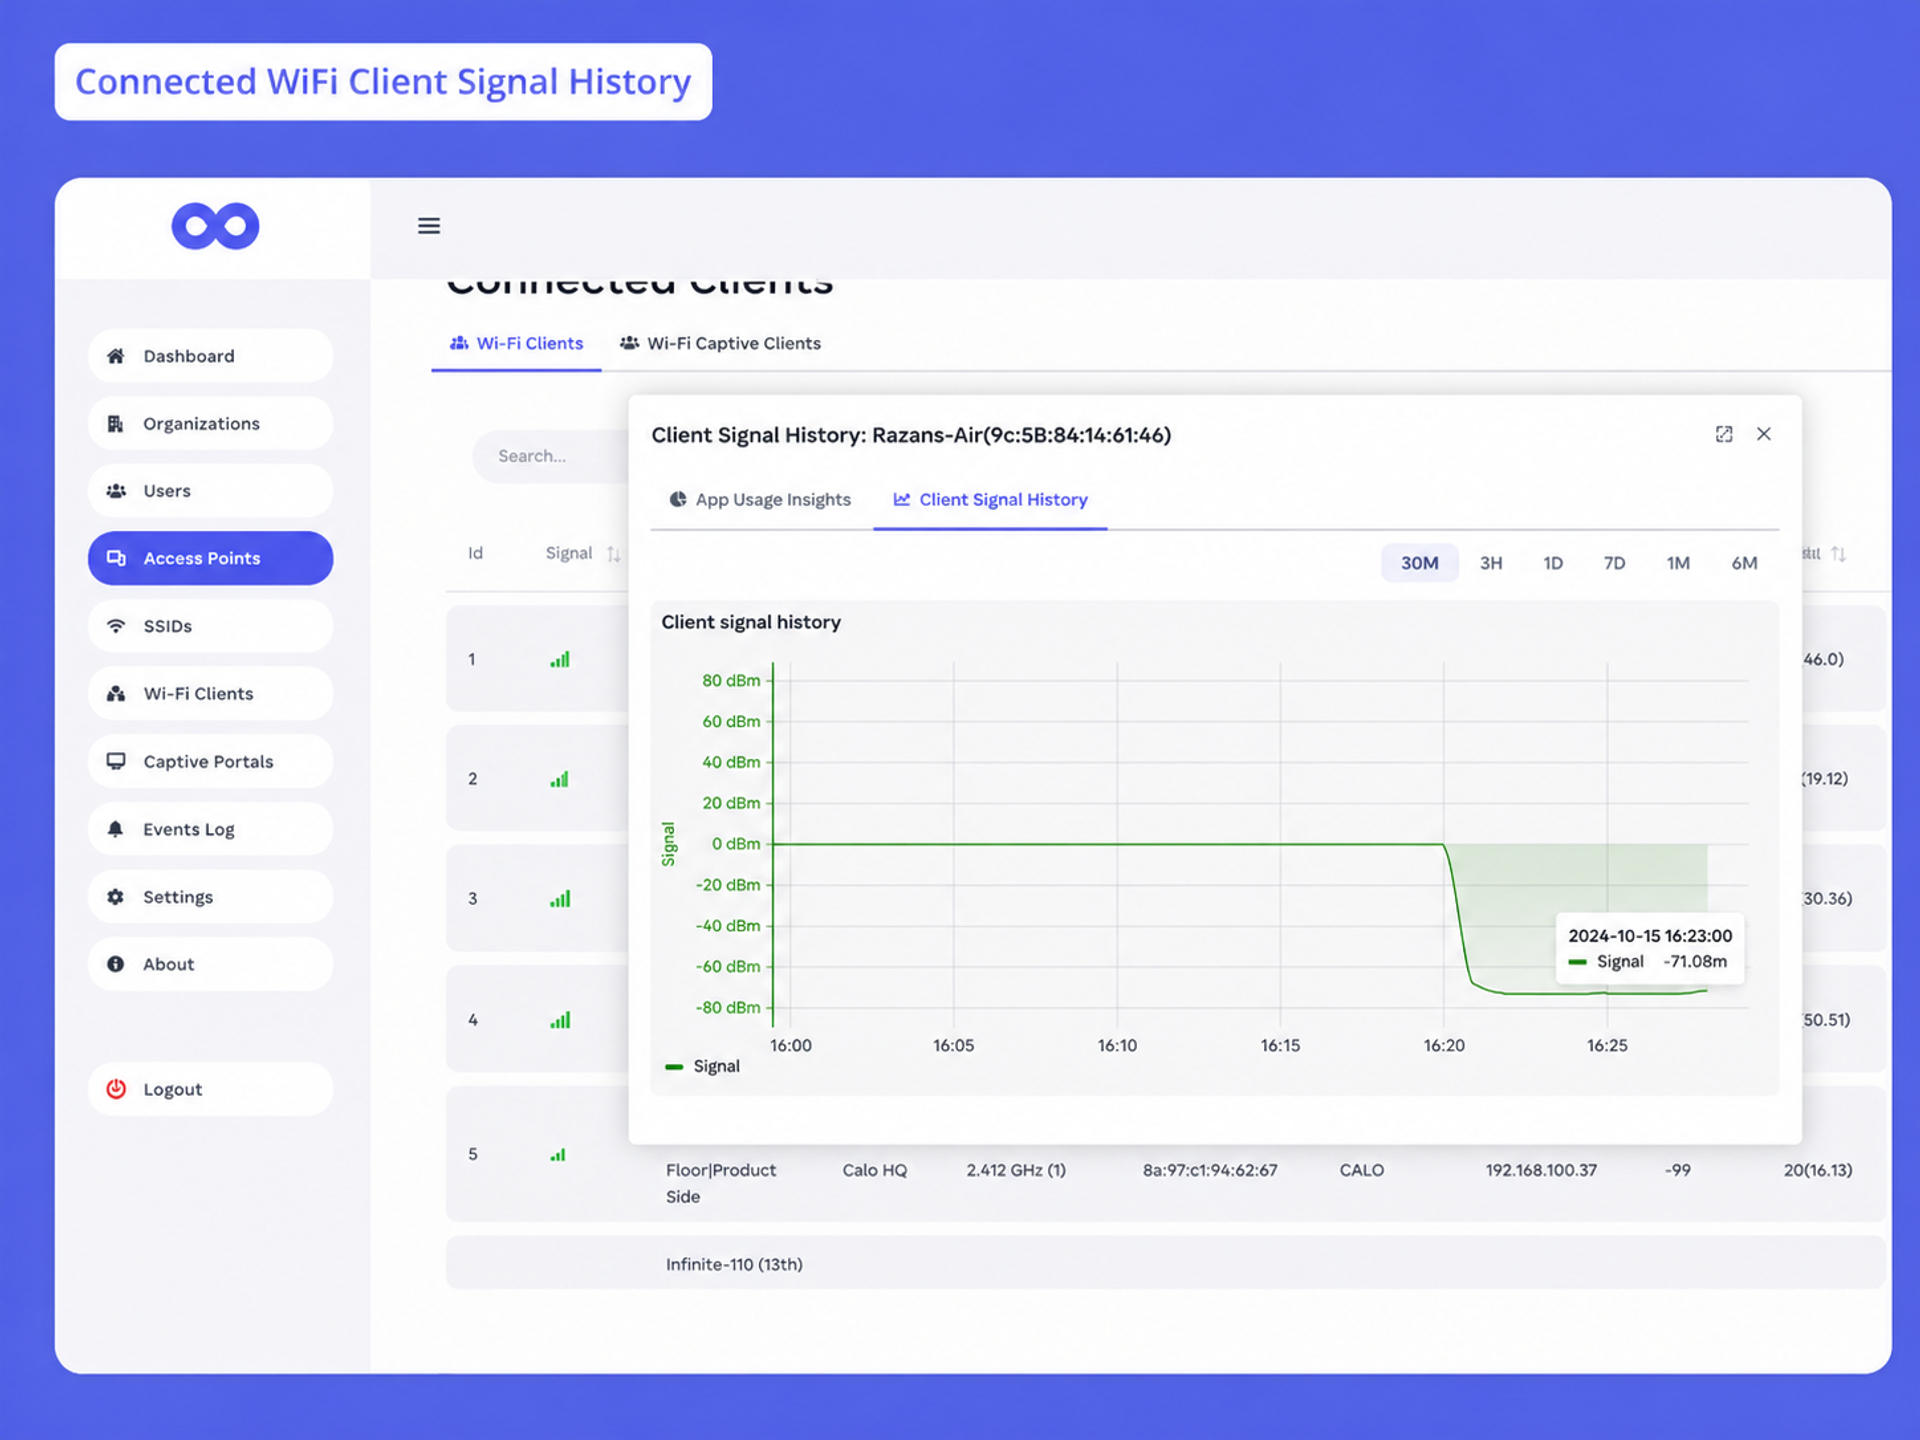Click signal strength icon in row 5

(558, 1155)
